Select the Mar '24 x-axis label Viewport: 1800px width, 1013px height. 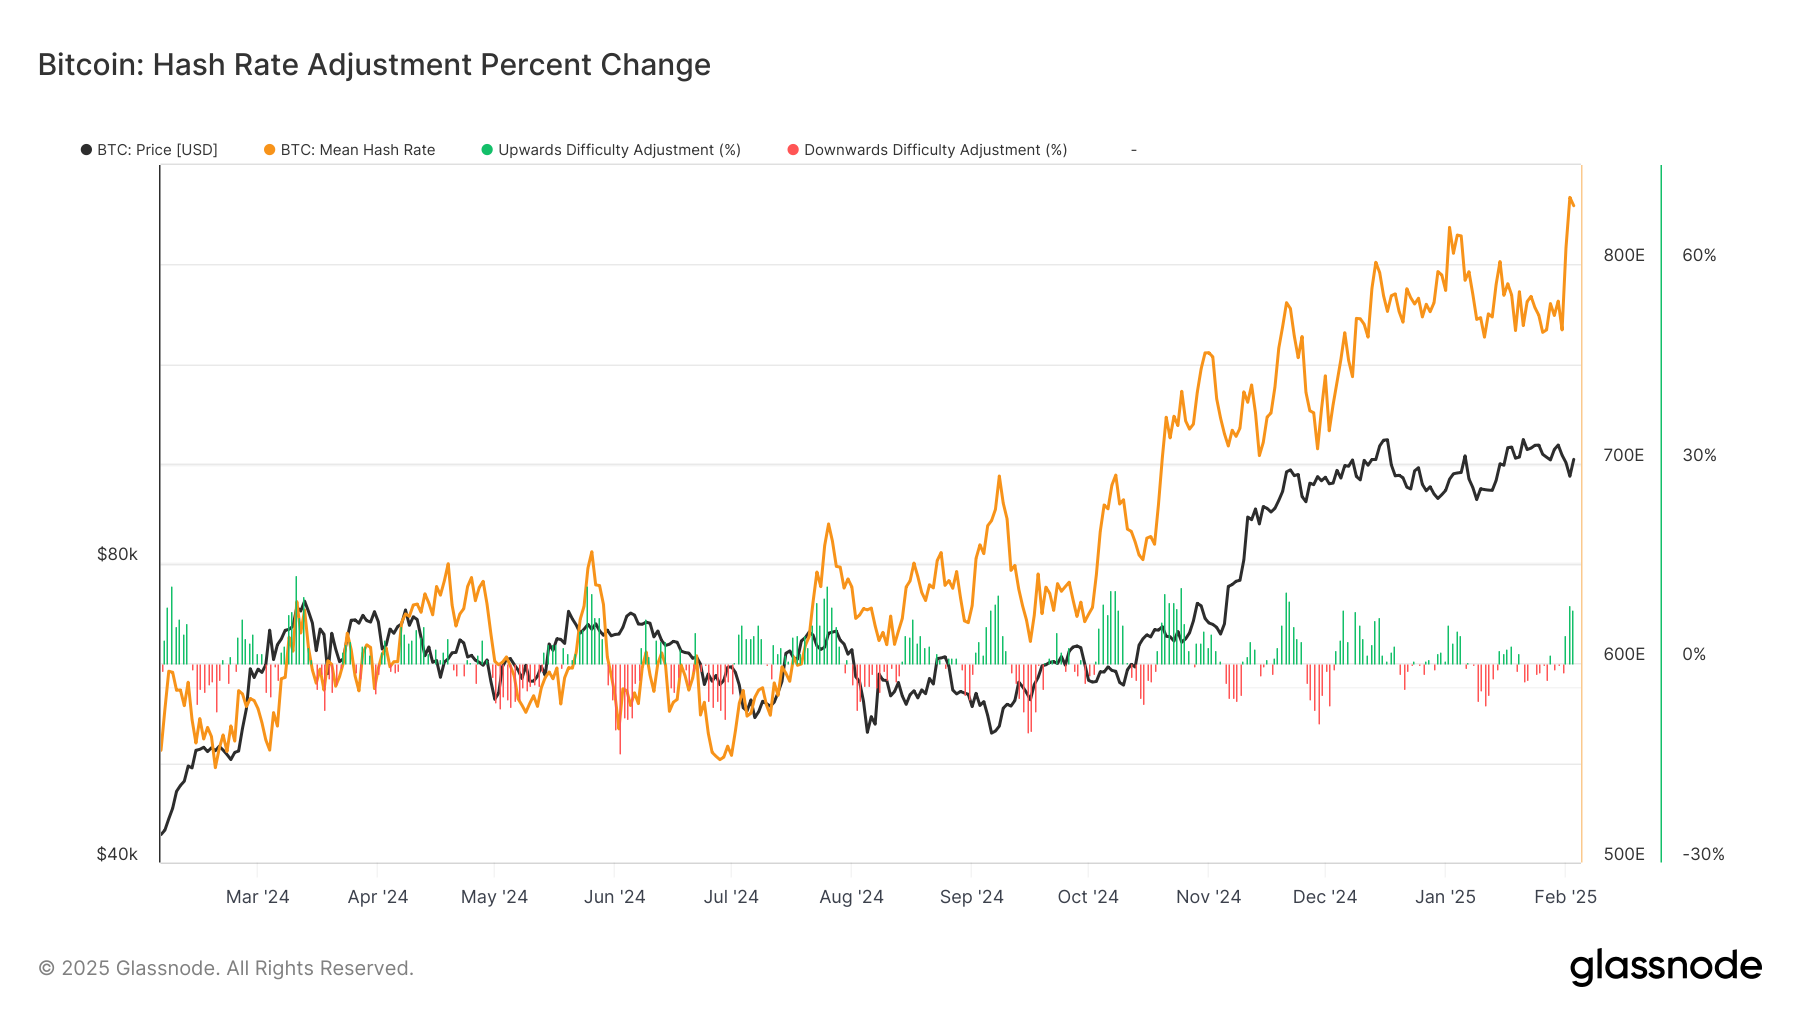[257, 897]
